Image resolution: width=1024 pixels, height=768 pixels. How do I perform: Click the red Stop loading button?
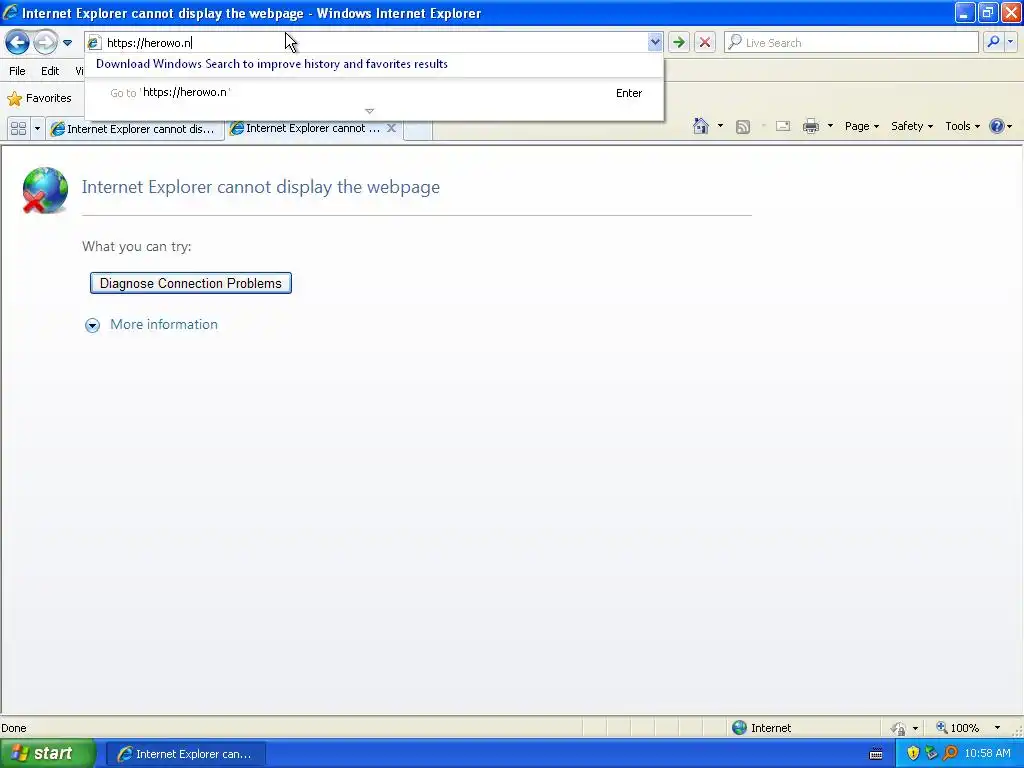tap(705, 43)
